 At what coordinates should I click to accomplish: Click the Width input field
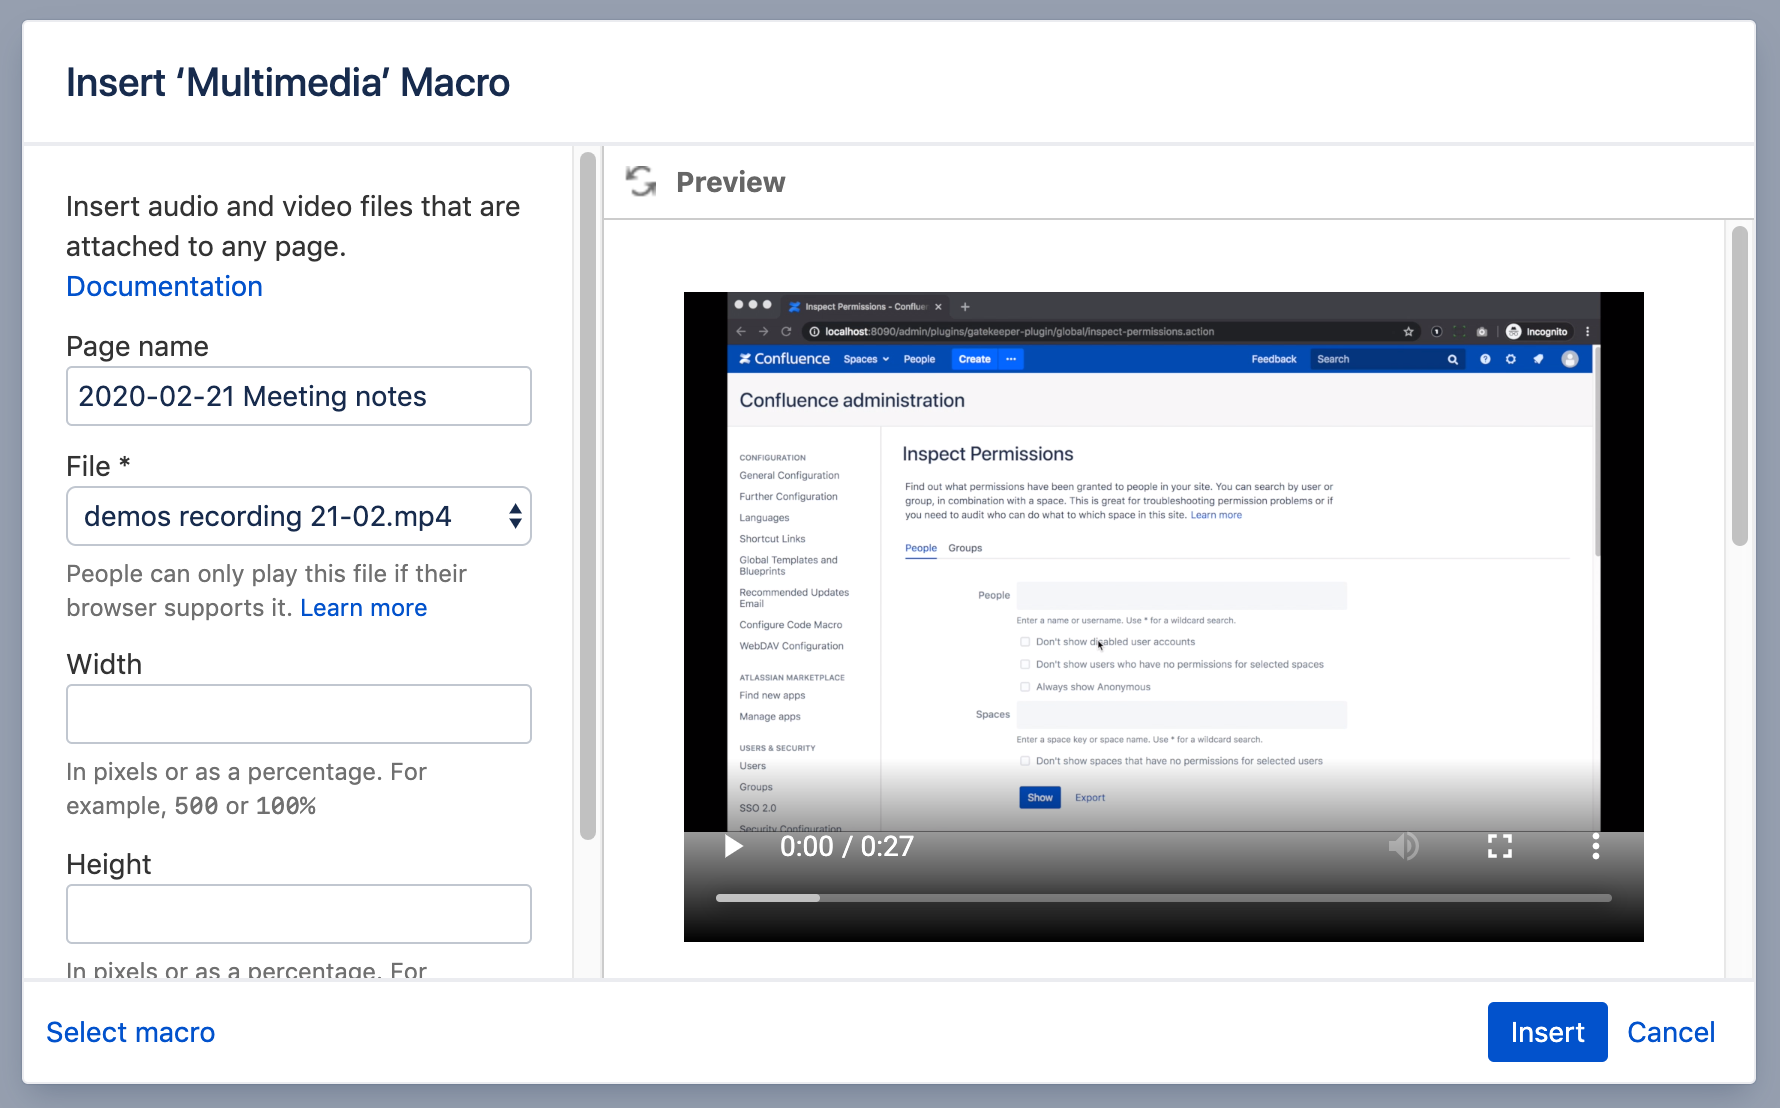298,714
